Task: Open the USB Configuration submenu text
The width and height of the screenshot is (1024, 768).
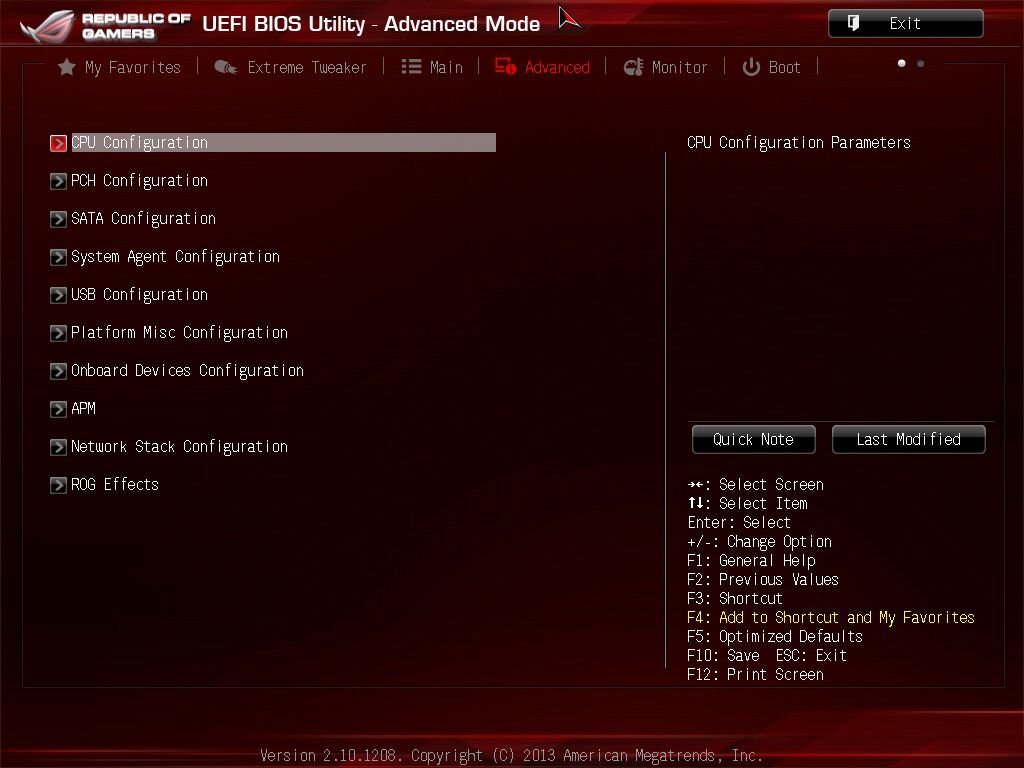Action: 139,295
